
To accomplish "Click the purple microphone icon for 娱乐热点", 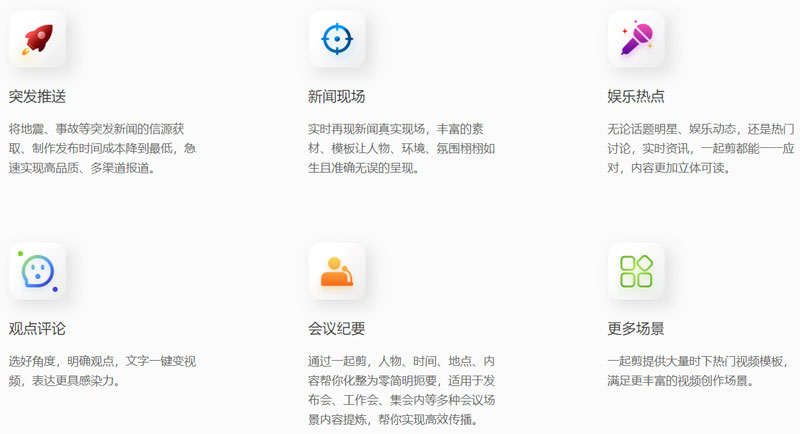I will pos(636,40).
